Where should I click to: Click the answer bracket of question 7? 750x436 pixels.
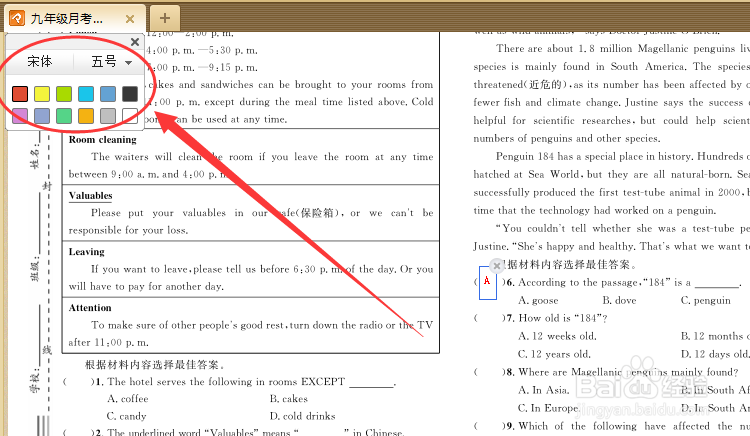click(x=490, y=318)
